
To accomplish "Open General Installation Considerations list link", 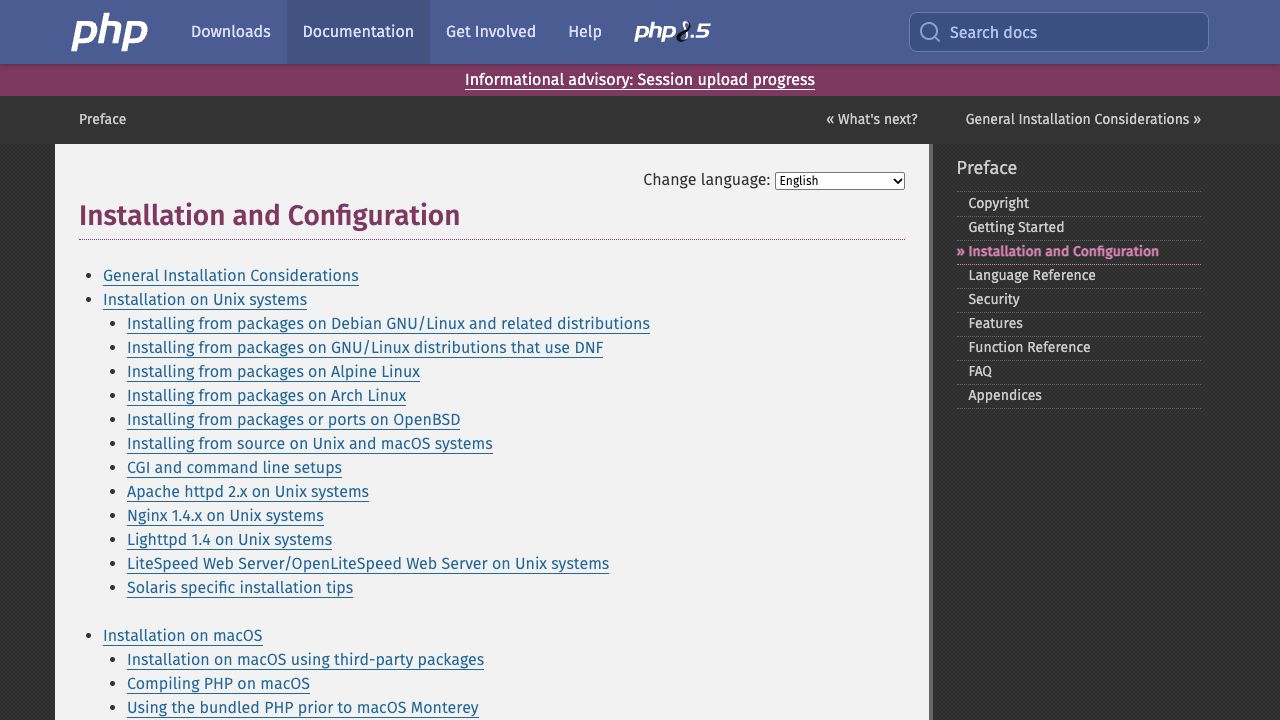I will click(x=231, y=276).
